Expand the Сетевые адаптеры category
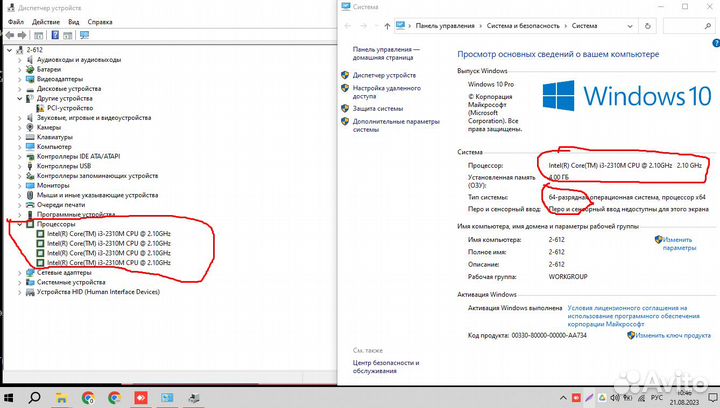Viewport: 720px width, 408px height. (20, 273)
